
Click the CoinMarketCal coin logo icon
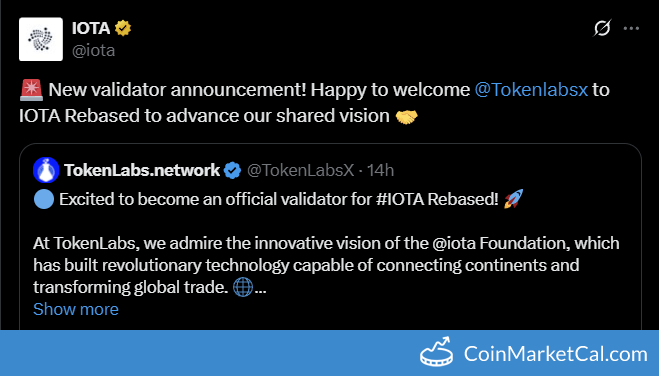click(437, 352)
